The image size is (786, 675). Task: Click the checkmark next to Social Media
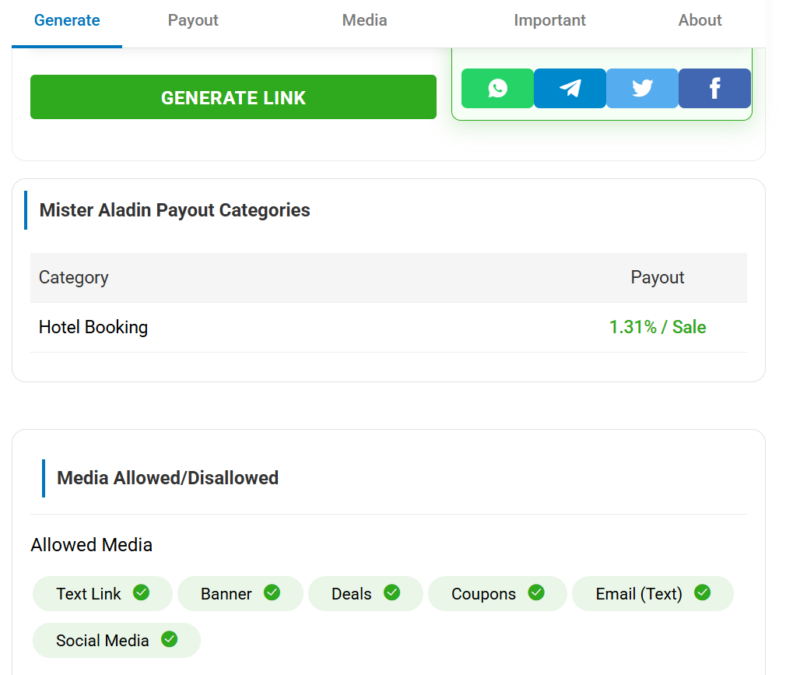click(x=169, y=640)
